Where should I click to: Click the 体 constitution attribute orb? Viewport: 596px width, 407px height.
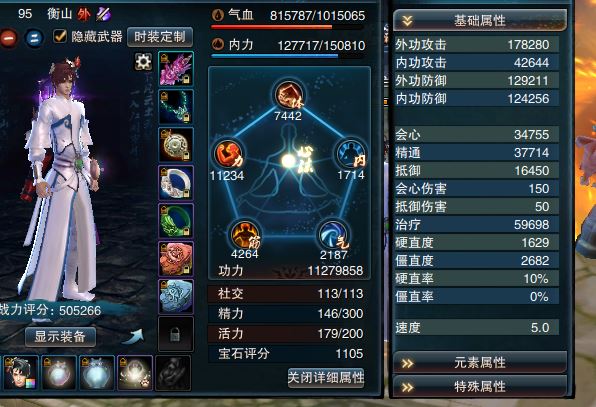pyautogui.click(x=289, y=95)
